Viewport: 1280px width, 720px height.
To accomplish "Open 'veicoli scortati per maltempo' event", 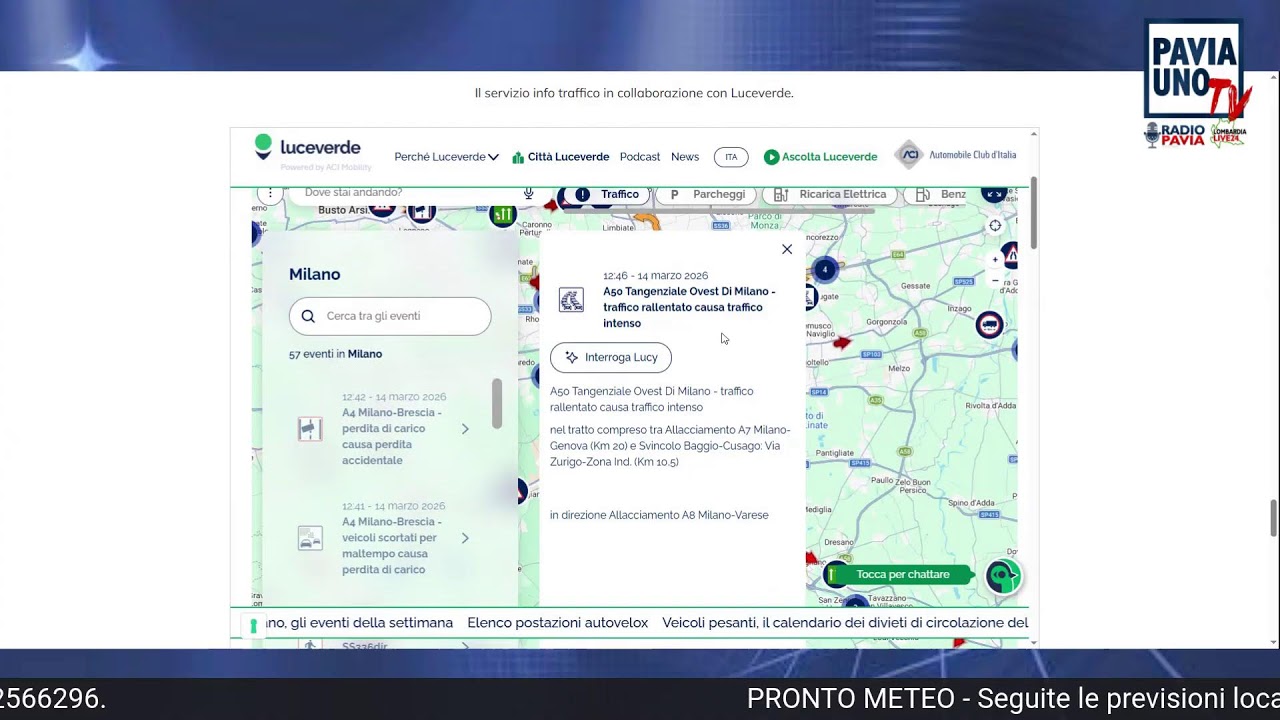I will tap(391, 545).
